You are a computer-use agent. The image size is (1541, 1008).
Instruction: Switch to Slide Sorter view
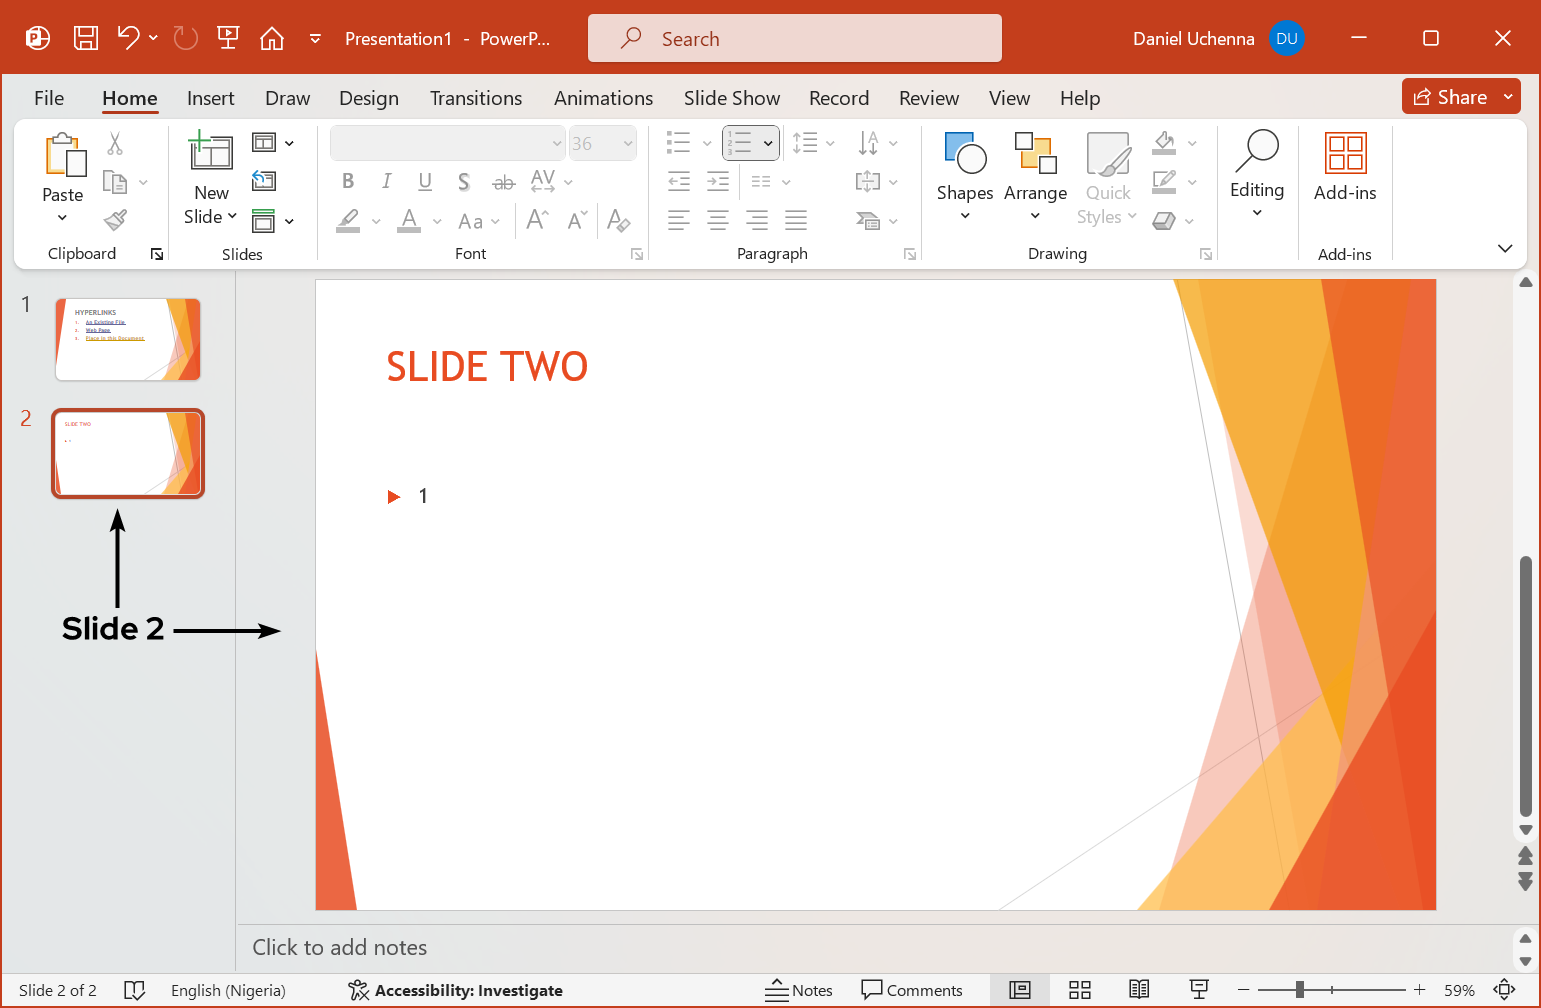pyautogui.click(x=1079, y=990)
